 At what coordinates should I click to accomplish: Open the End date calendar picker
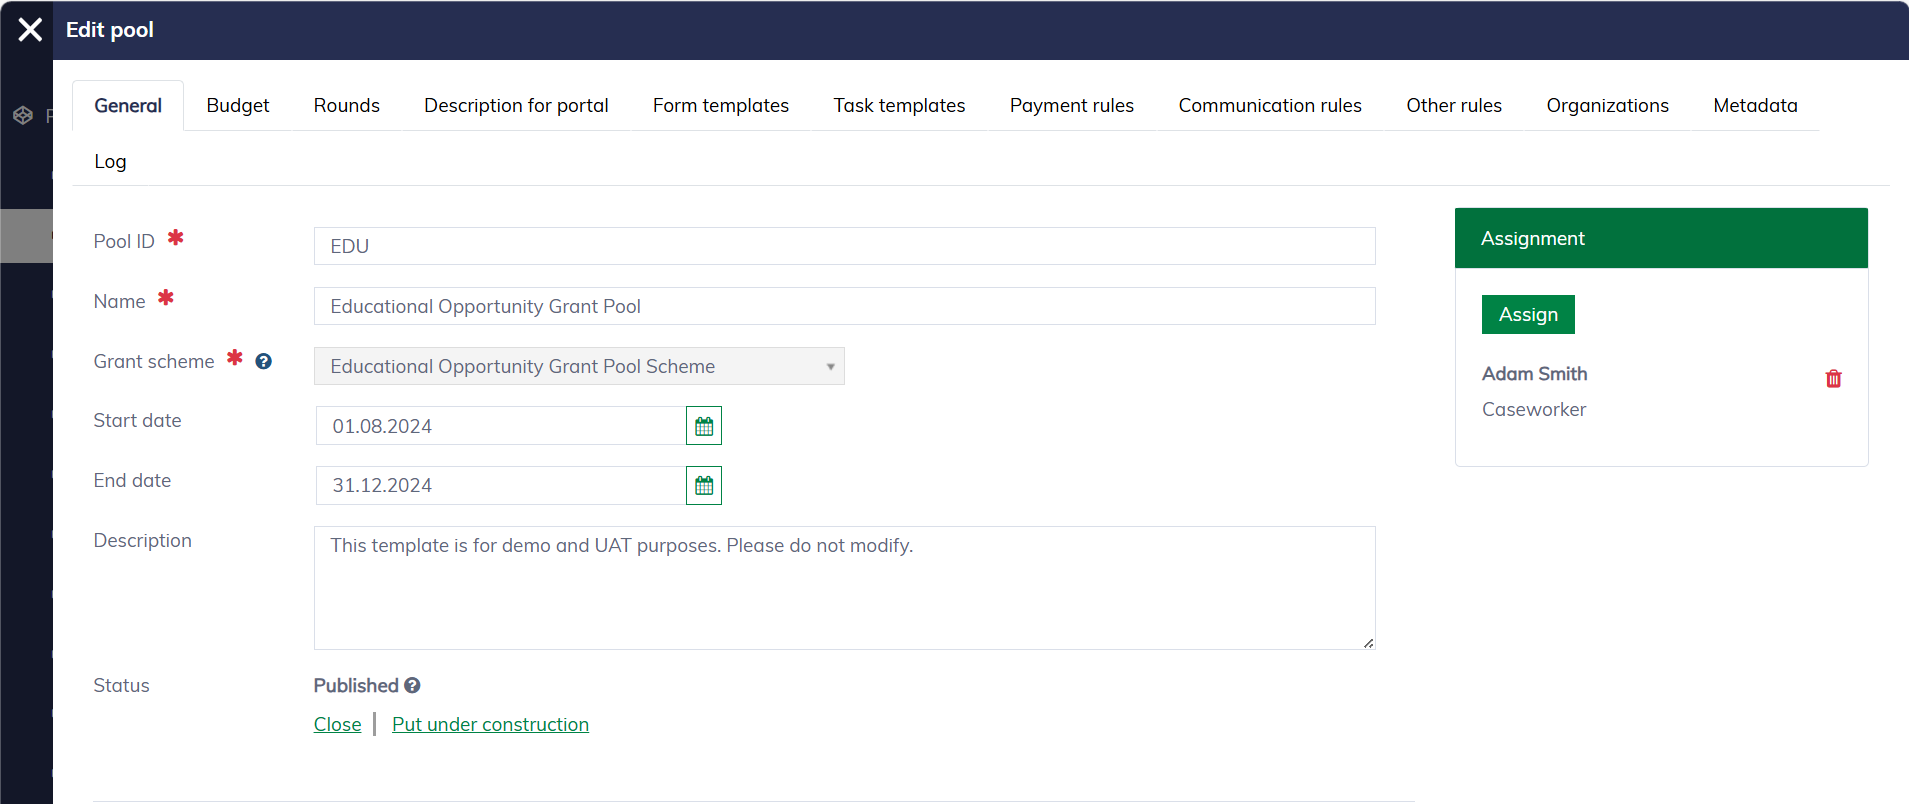tap(704, 486)
